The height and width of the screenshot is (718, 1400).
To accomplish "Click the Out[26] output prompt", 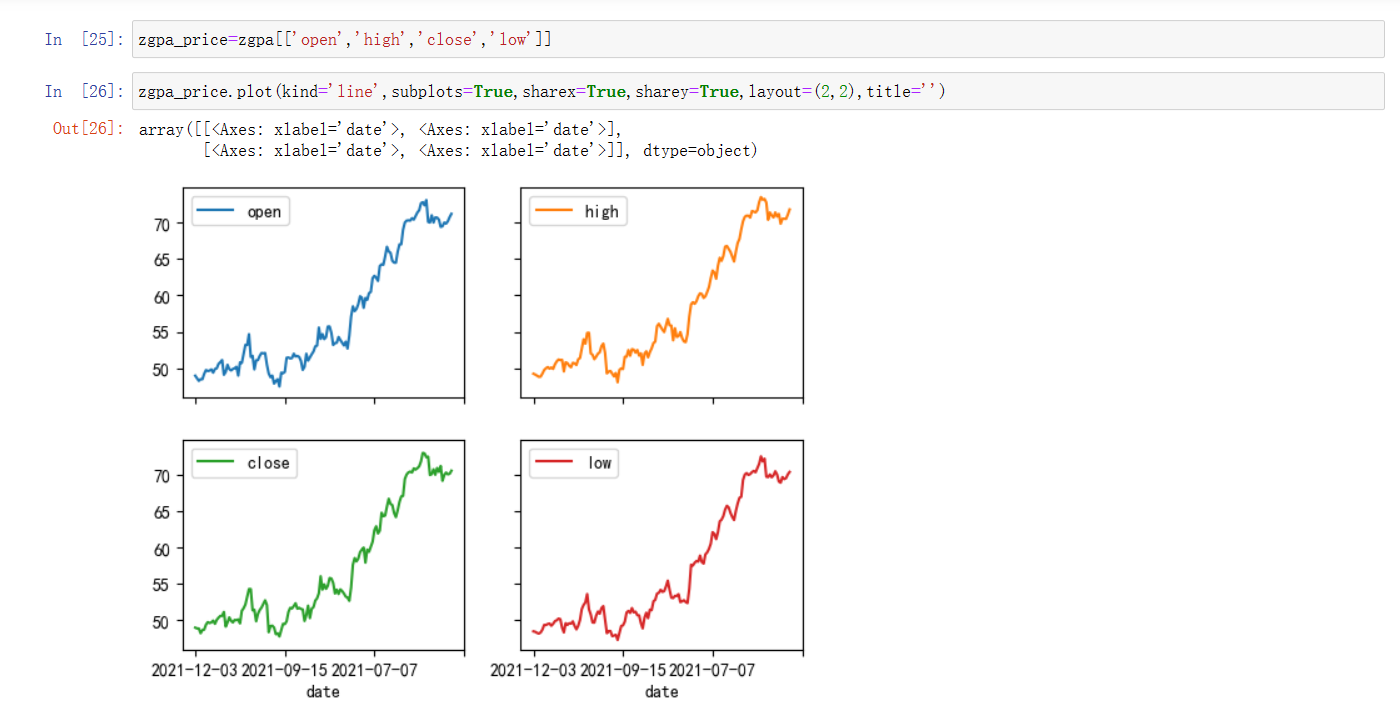I will point(88,128).
